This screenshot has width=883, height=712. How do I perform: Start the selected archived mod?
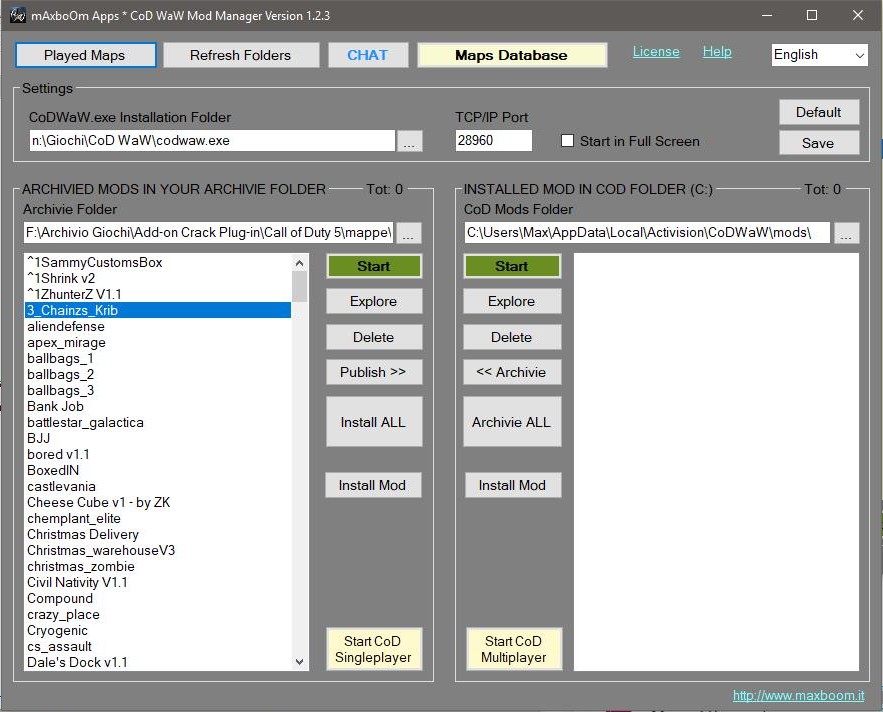pyautogui.click(x=373, y=266)
